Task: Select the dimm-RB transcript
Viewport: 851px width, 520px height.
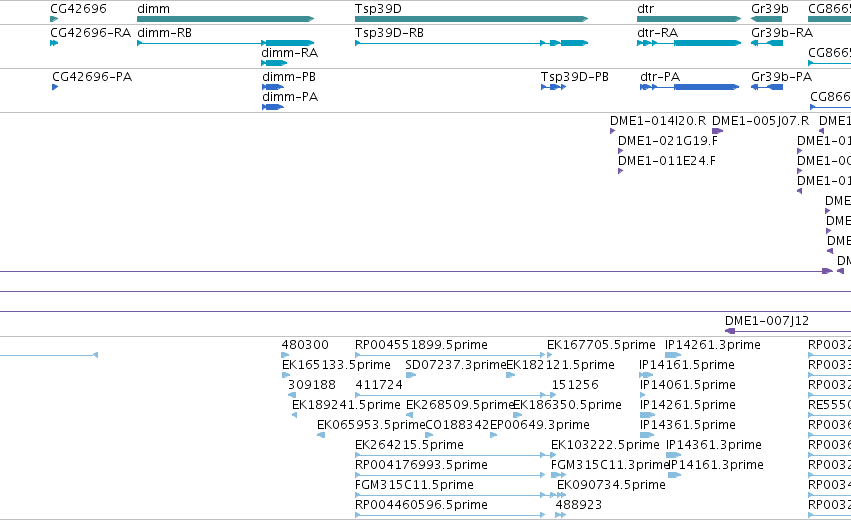Action: (x=226, y=43)
